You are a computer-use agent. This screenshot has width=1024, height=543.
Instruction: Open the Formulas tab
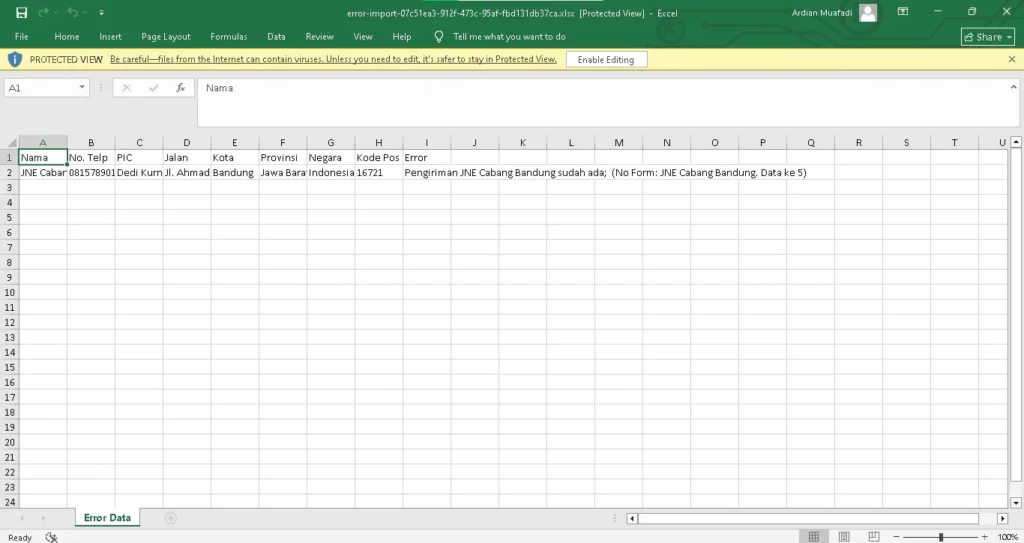tap(229, 37)
